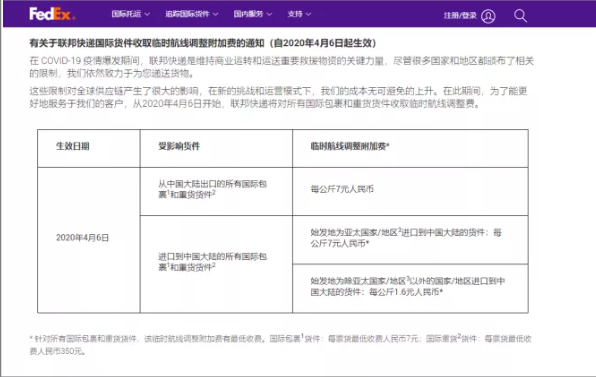The height and width of the screenshot is (377, 596).
Task: Click the FedEx logo
Action: tap(52, 14)
